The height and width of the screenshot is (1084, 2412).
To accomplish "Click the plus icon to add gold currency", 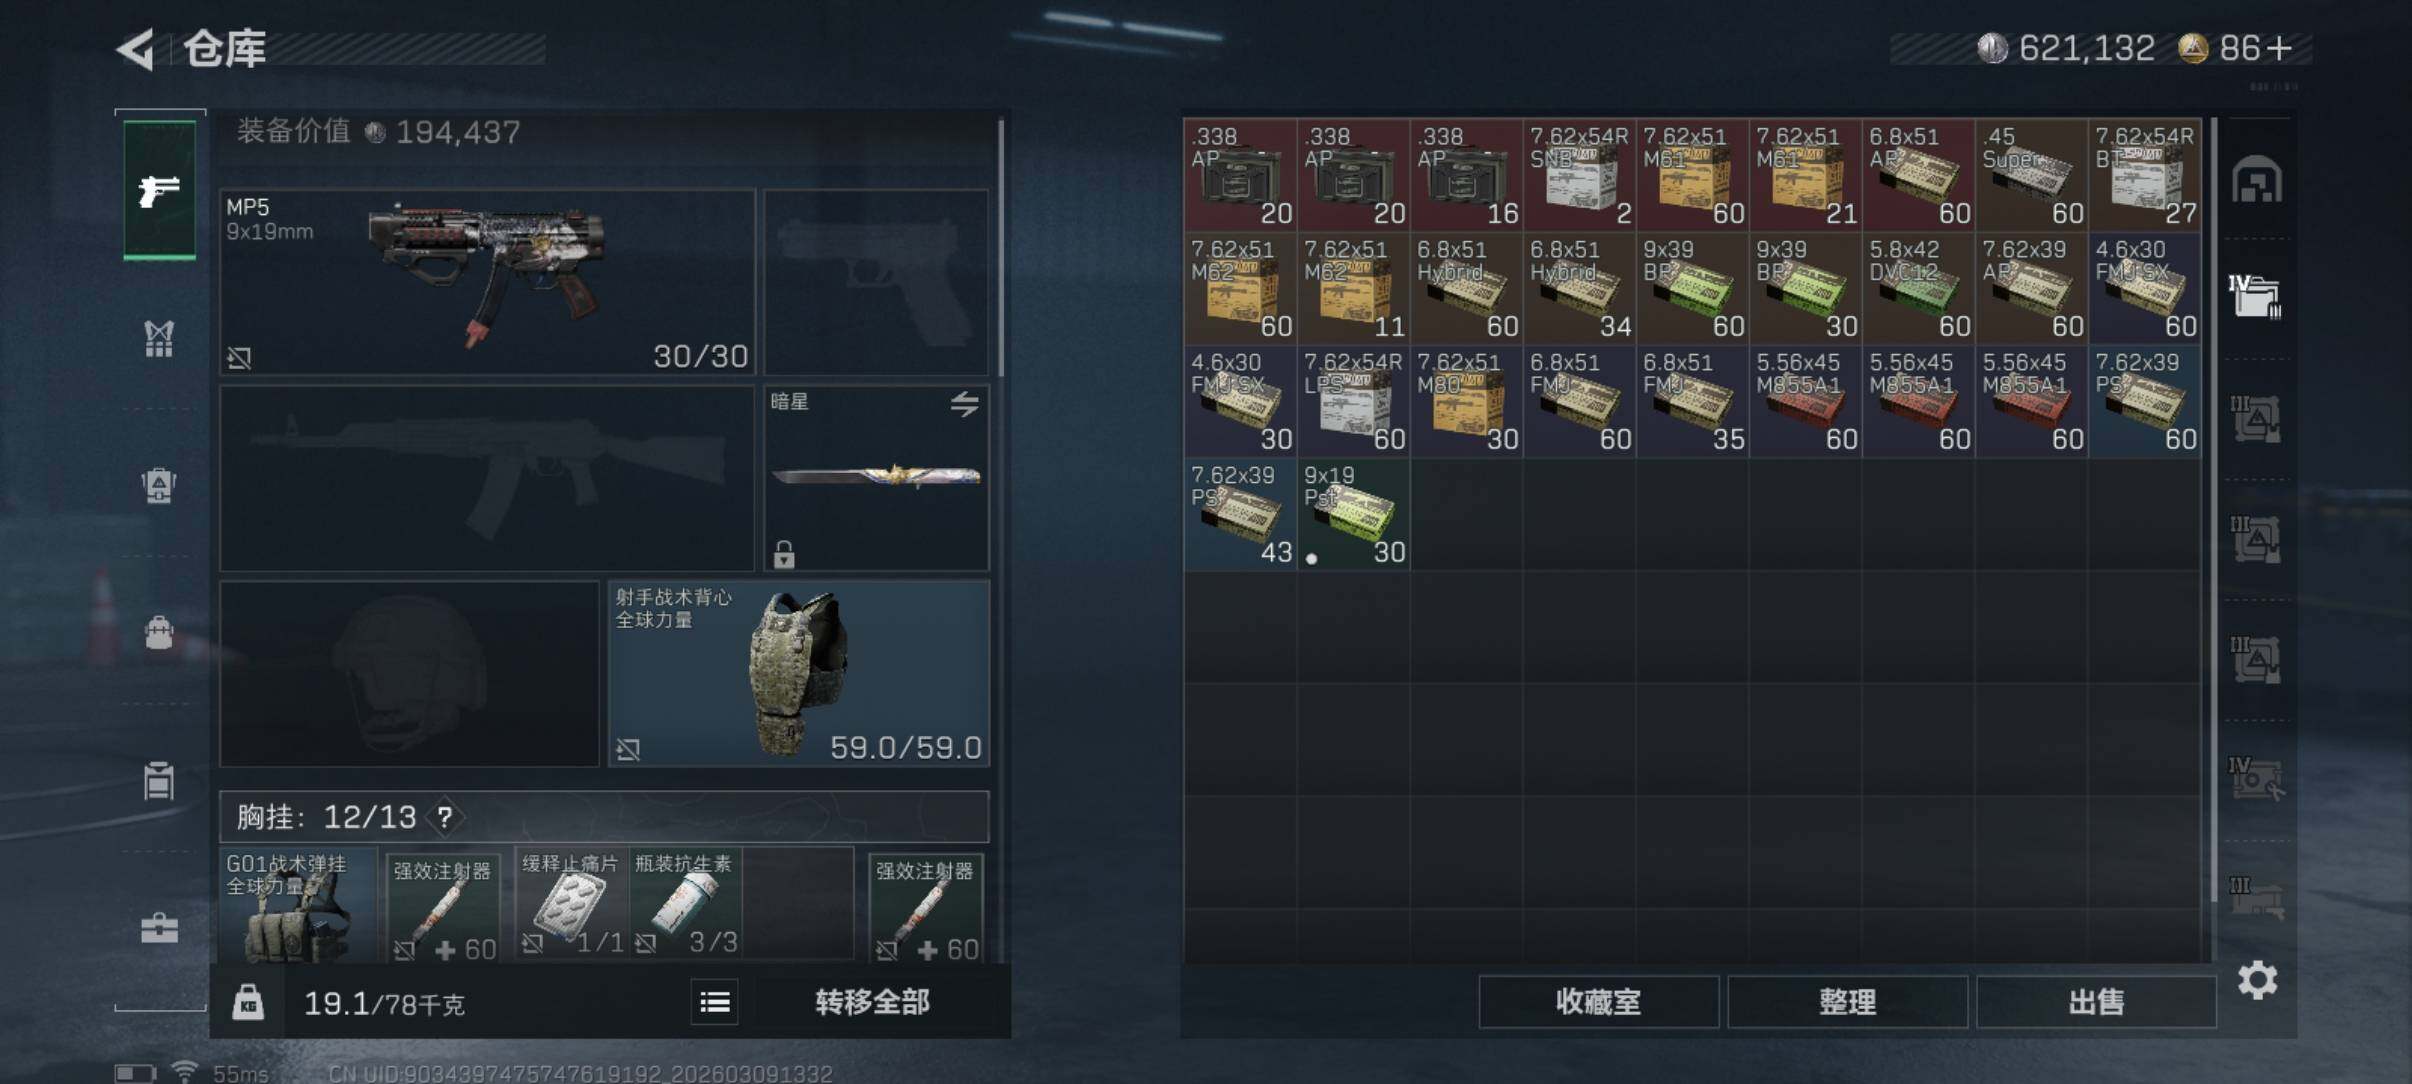I will coord(2280,48).
